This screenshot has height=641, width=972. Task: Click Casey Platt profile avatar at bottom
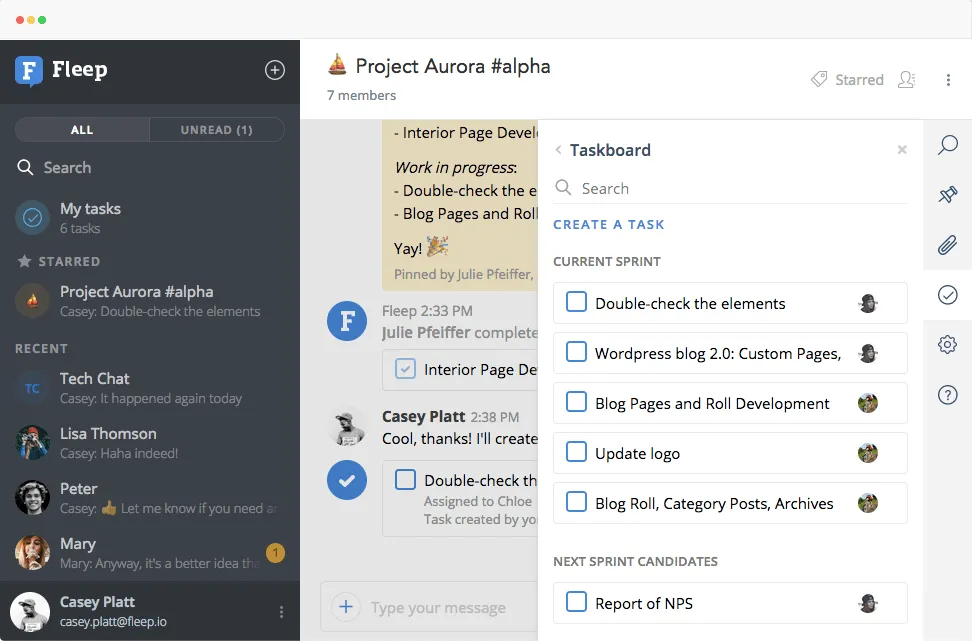30,611
